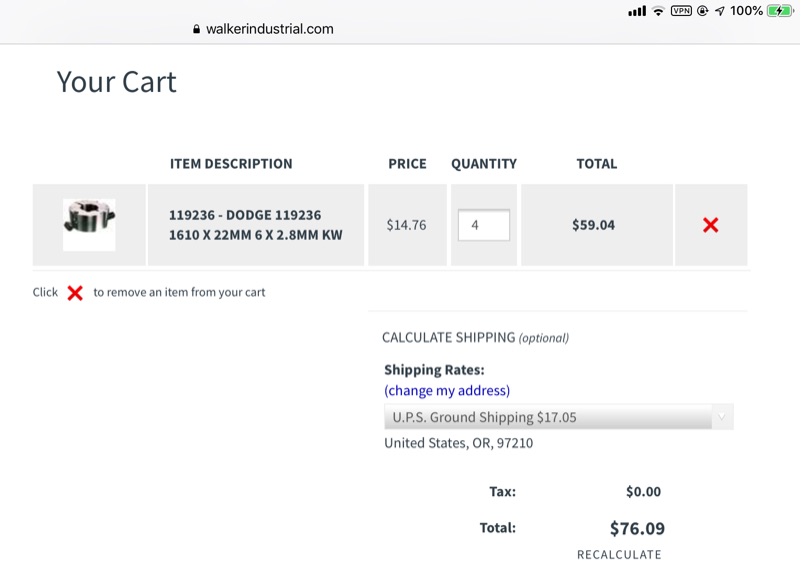Click the Your Cart heading
This screenshot has width=801, height=585.
pos(116,82)
